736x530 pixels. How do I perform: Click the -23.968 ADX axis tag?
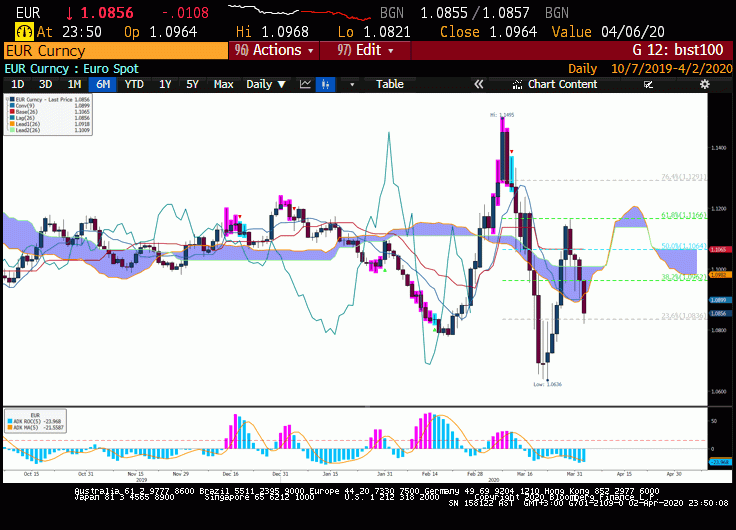click(720, 462)
